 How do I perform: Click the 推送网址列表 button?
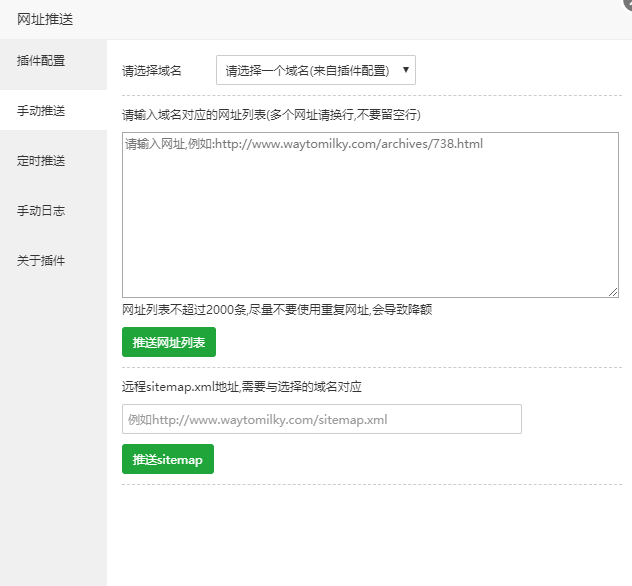pos(169,342)
